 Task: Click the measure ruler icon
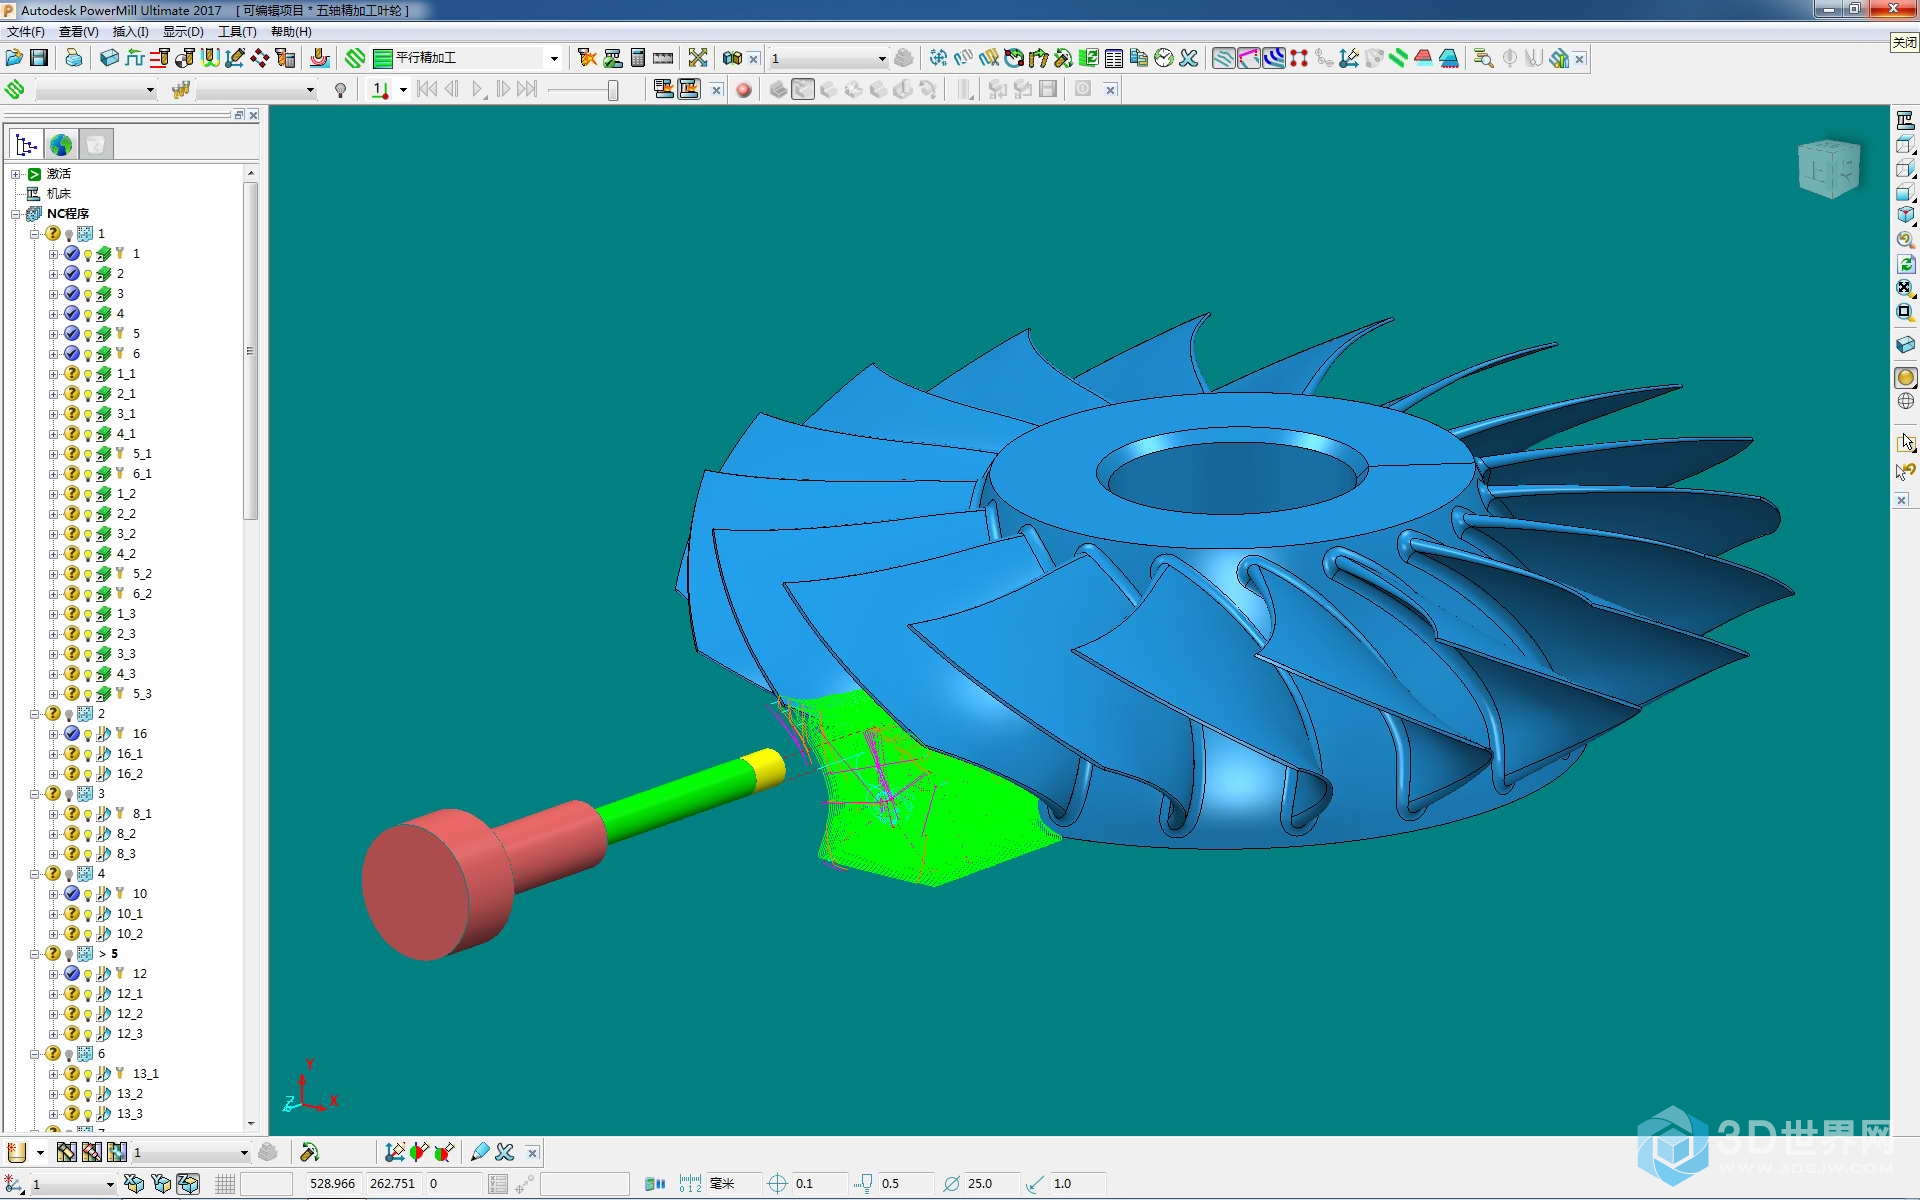click(x=663, y=58)
